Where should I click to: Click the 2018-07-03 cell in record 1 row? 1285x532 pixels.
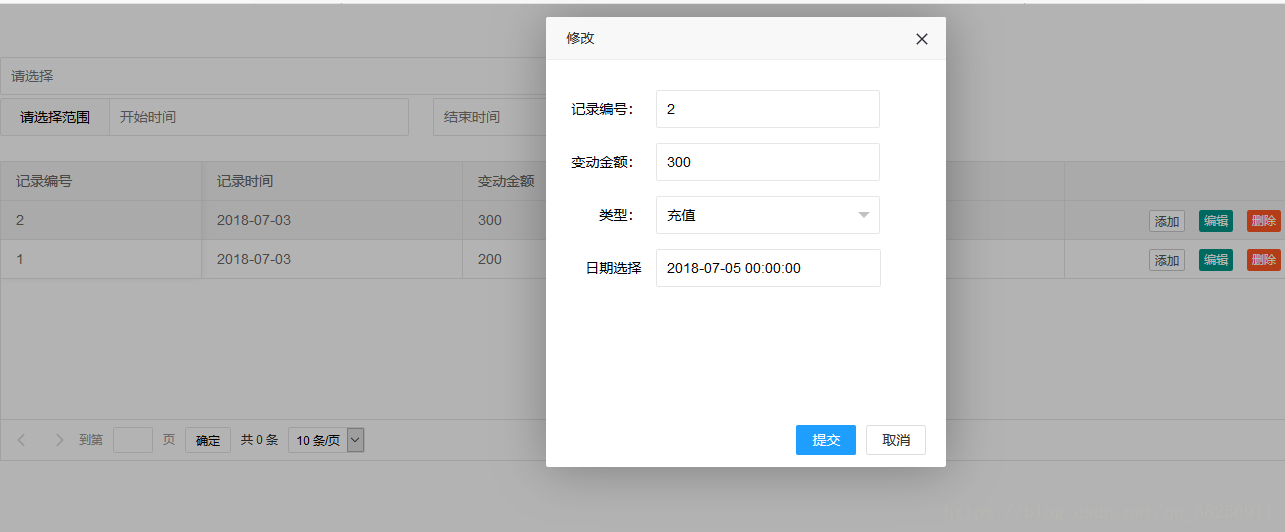(332, 259)
